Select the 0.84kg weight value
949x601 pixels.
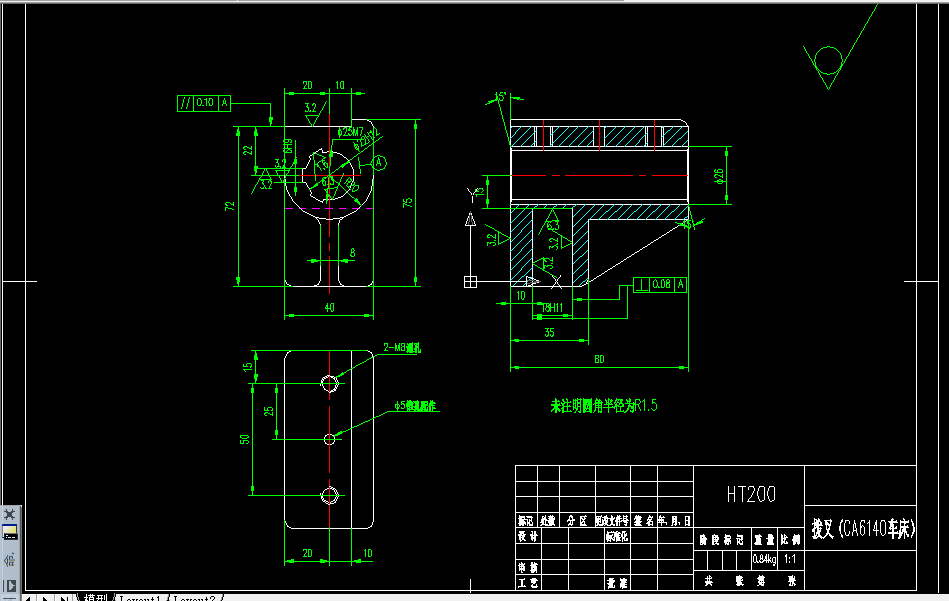click(x=764, y=559)
